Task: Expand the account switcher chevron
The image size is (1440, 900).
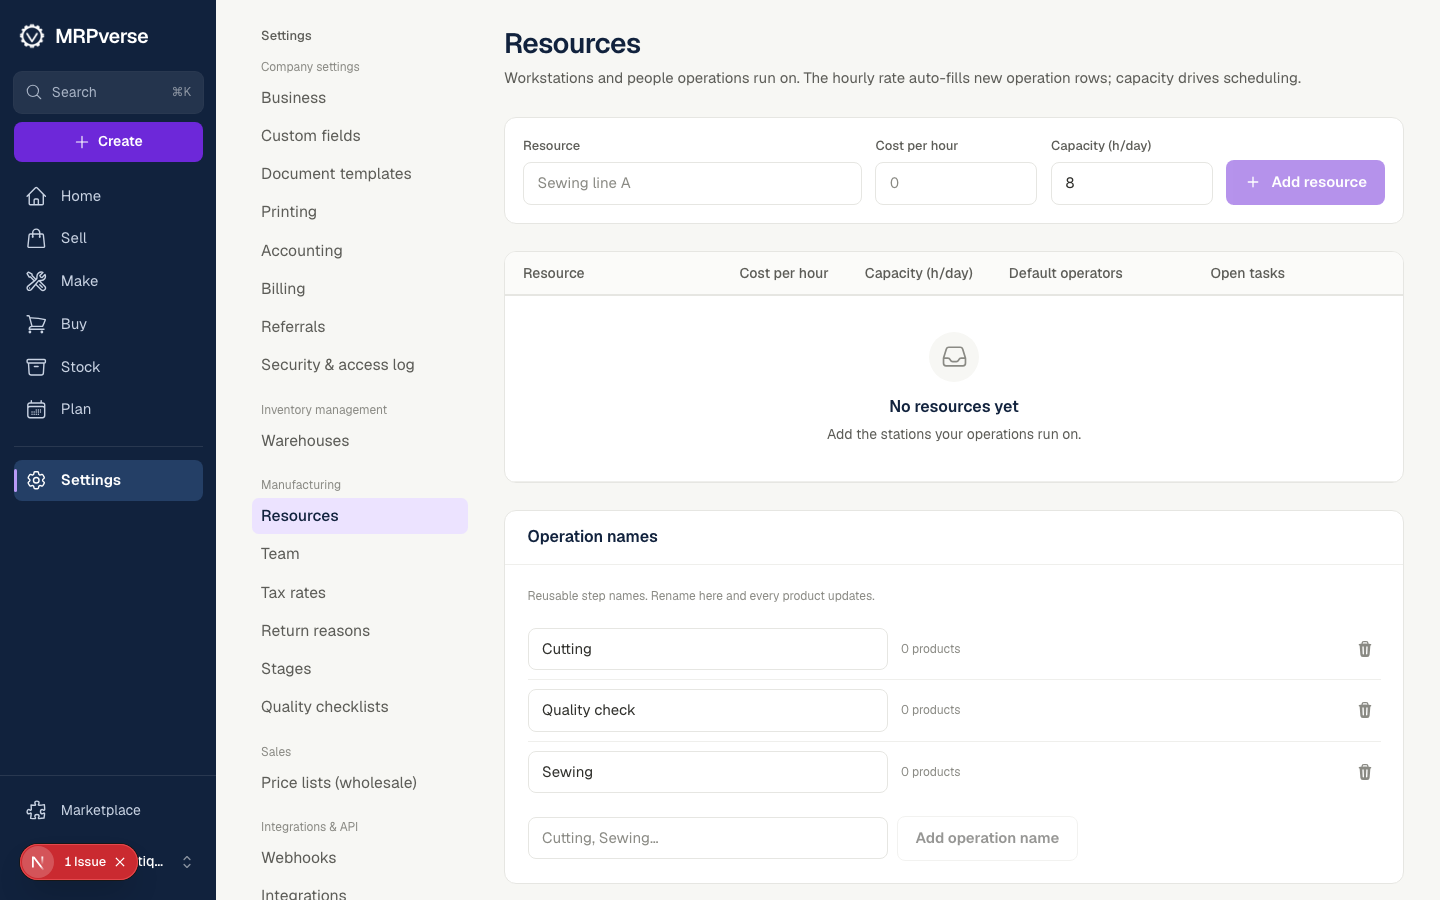Action: [x=187, y=862]
